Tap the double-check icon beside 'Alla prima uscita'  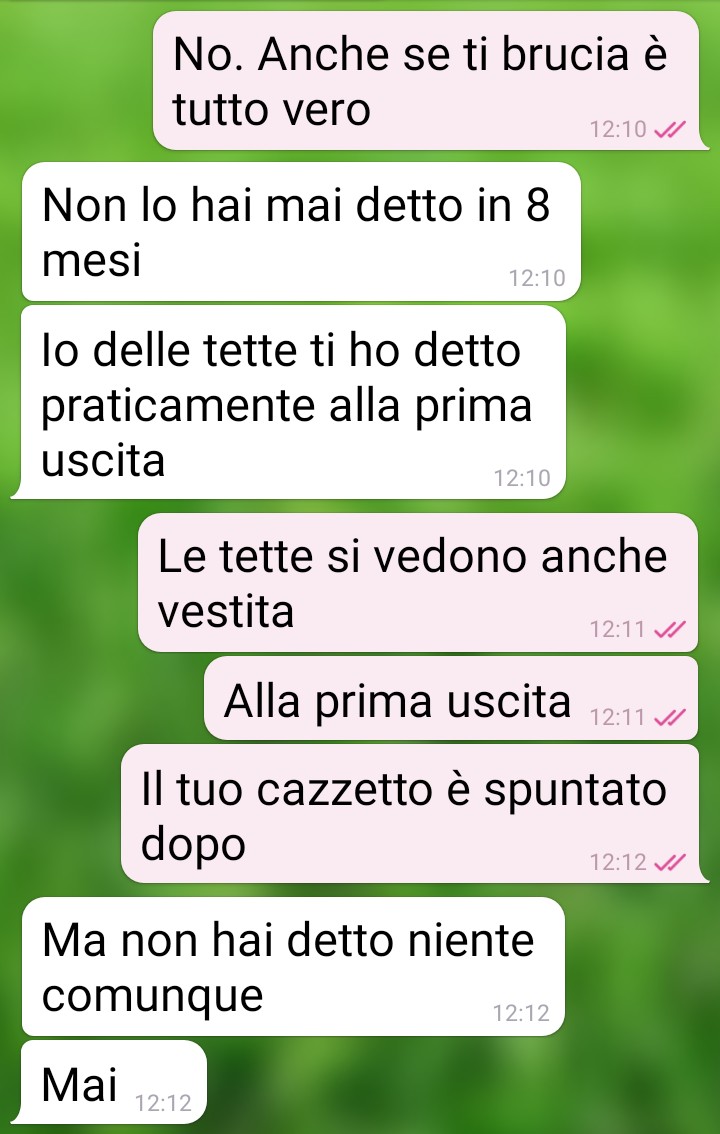tap(669, 717)
